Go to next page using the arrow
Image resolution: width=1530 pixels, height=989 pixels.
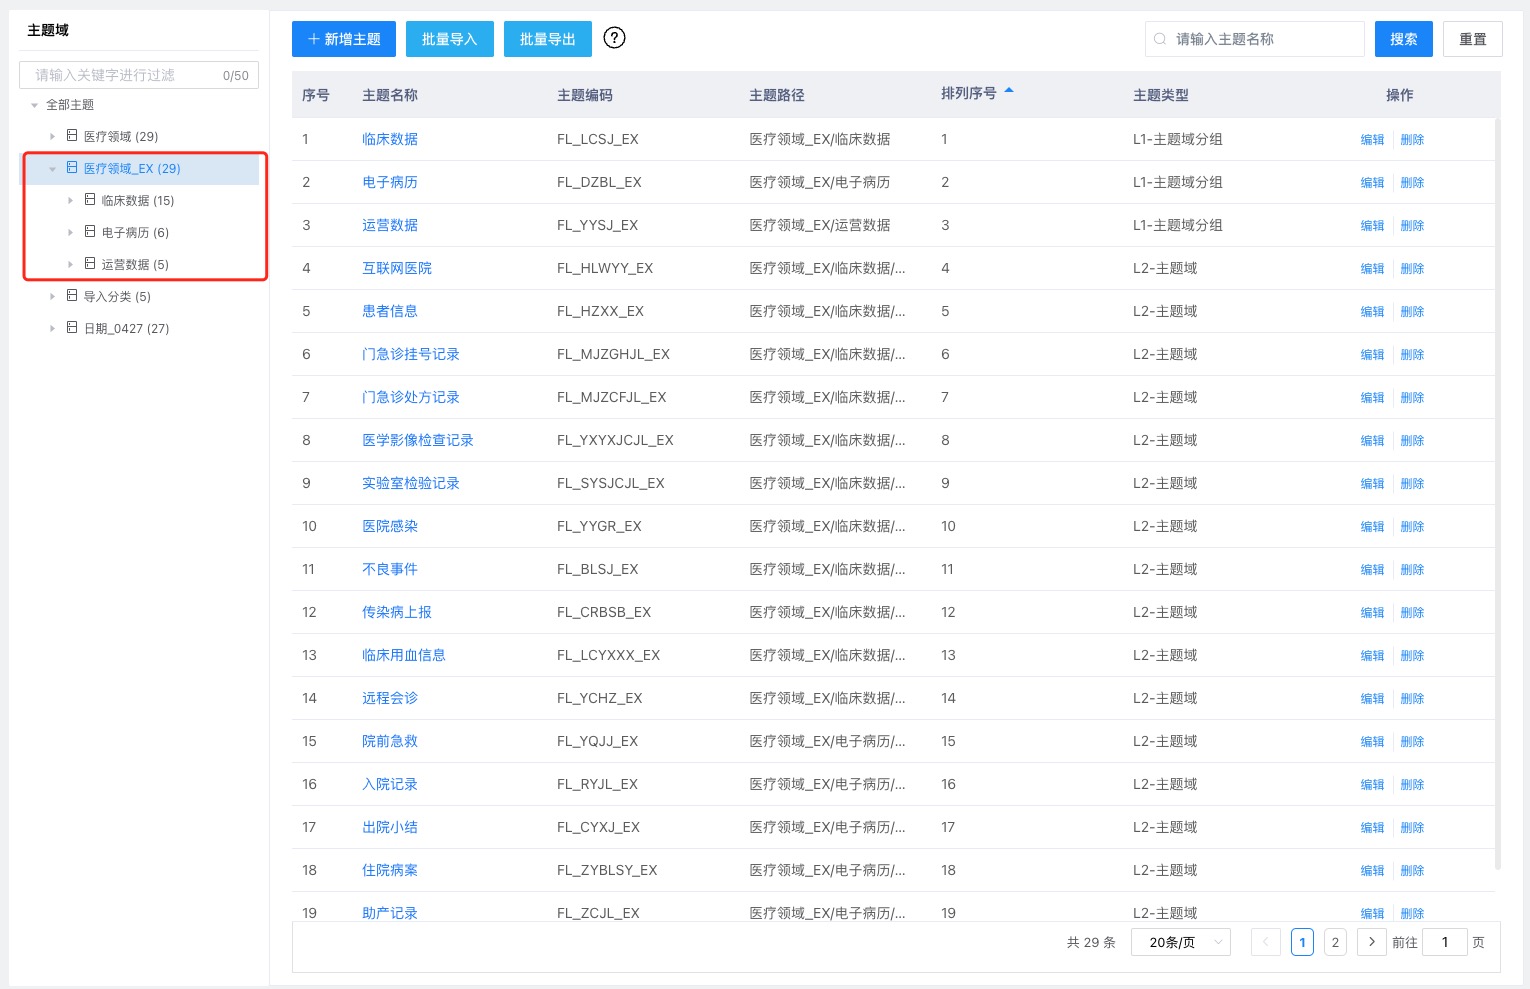click(1371, 942)
